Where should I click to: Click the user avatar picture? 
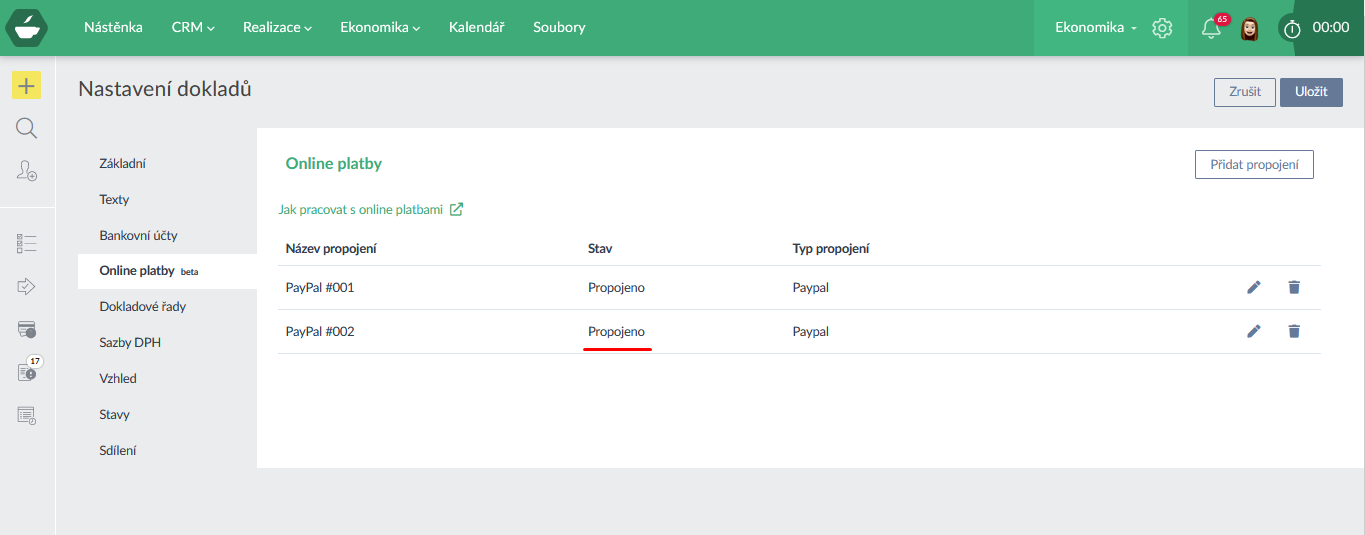[x=1249, y=28]
